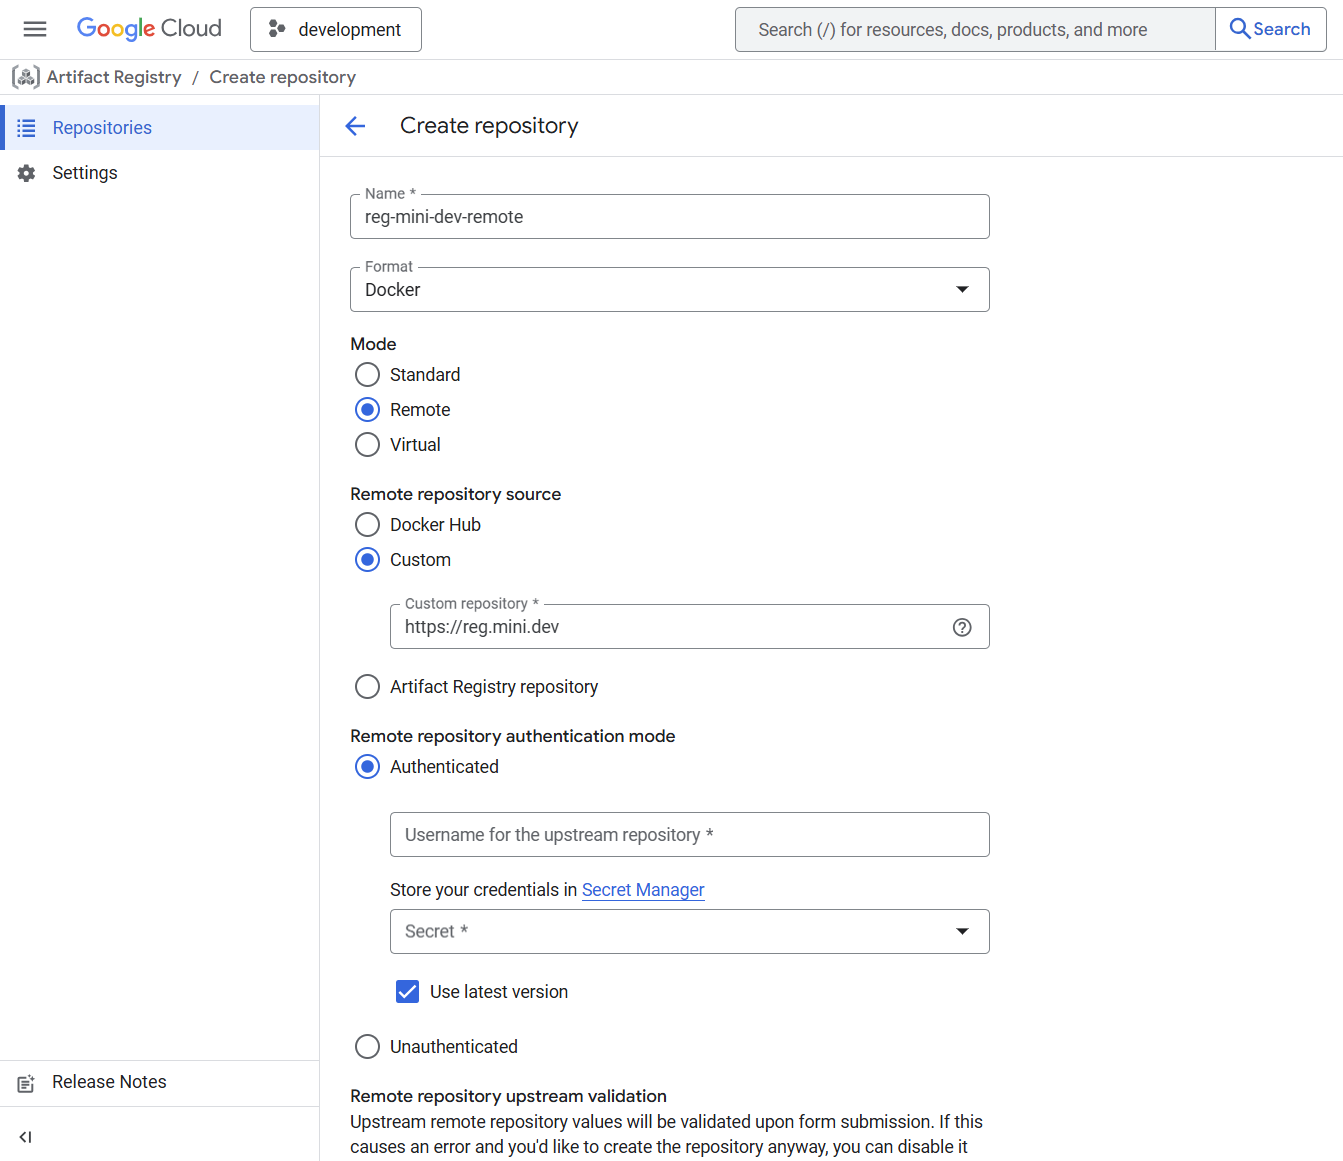Click the Google Cloud logo
The width and height of the screenshot is (1343, 1161).
[148, 28]
